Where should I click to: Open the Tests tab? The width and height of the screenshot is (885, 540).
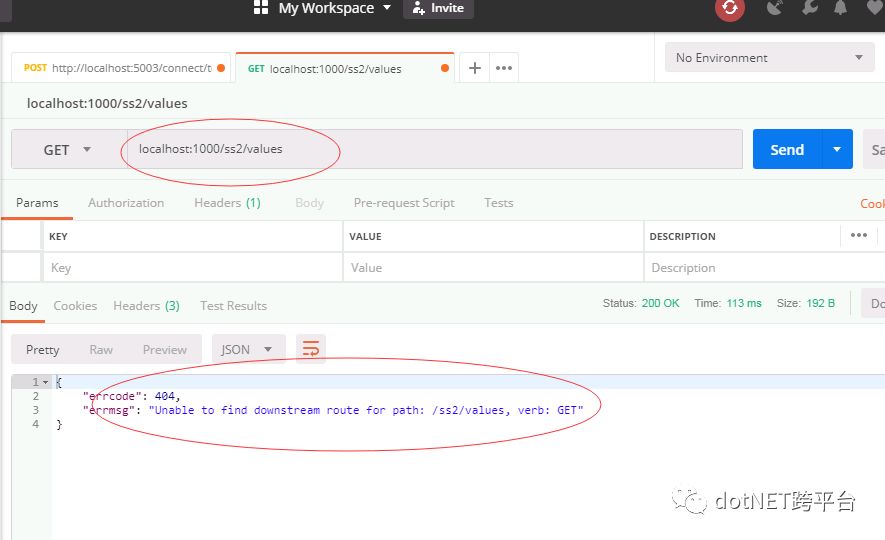coord(499,203)
